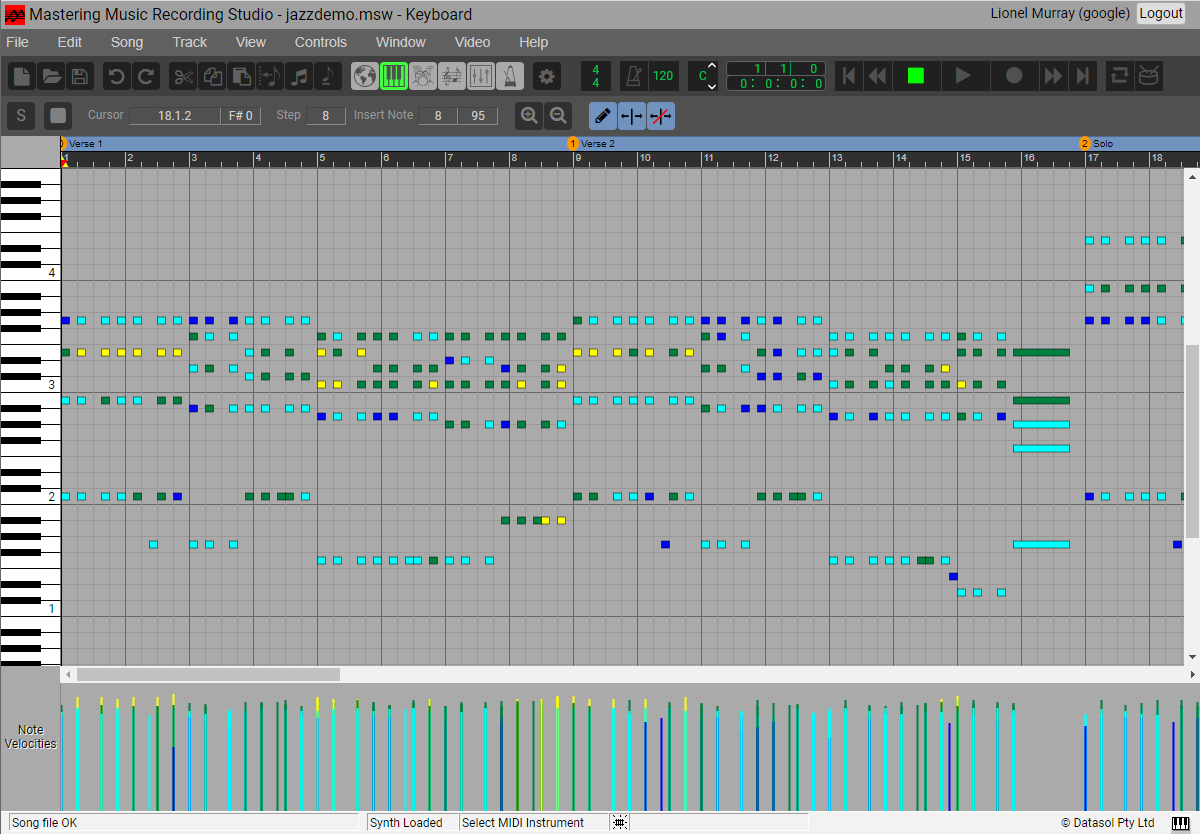Open the drum editor window icon

click(423, 76)
